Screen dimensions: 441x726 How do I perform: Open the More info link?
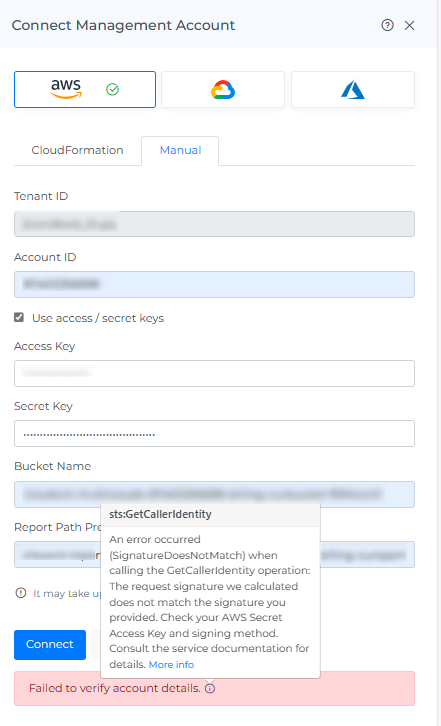tap(171, 664)
